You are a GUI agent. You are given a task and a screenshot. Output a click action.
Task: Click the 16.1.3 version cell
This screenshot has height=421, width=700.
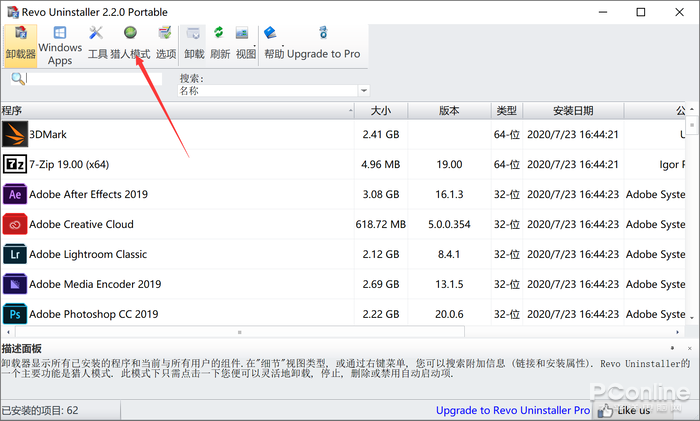449,194
